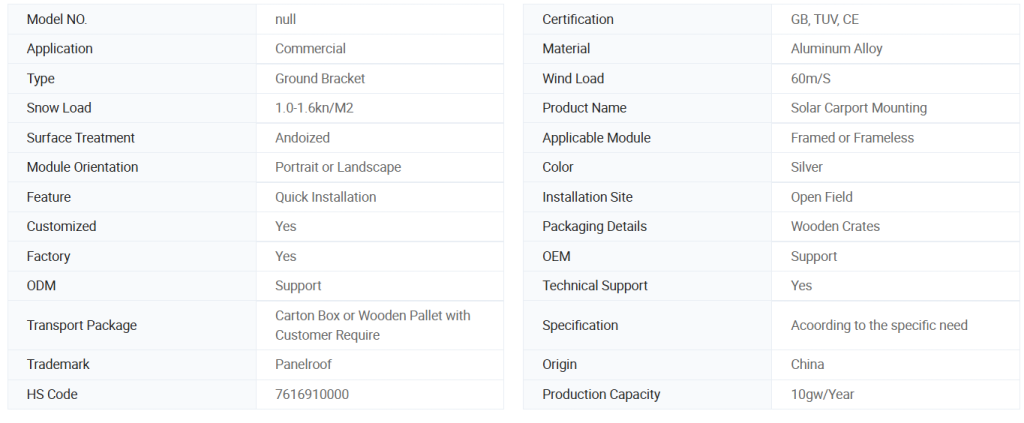Click the GB, TUV, CE certification value
Viewport: 1024px width, 423px height.
(x=825, y=20)
